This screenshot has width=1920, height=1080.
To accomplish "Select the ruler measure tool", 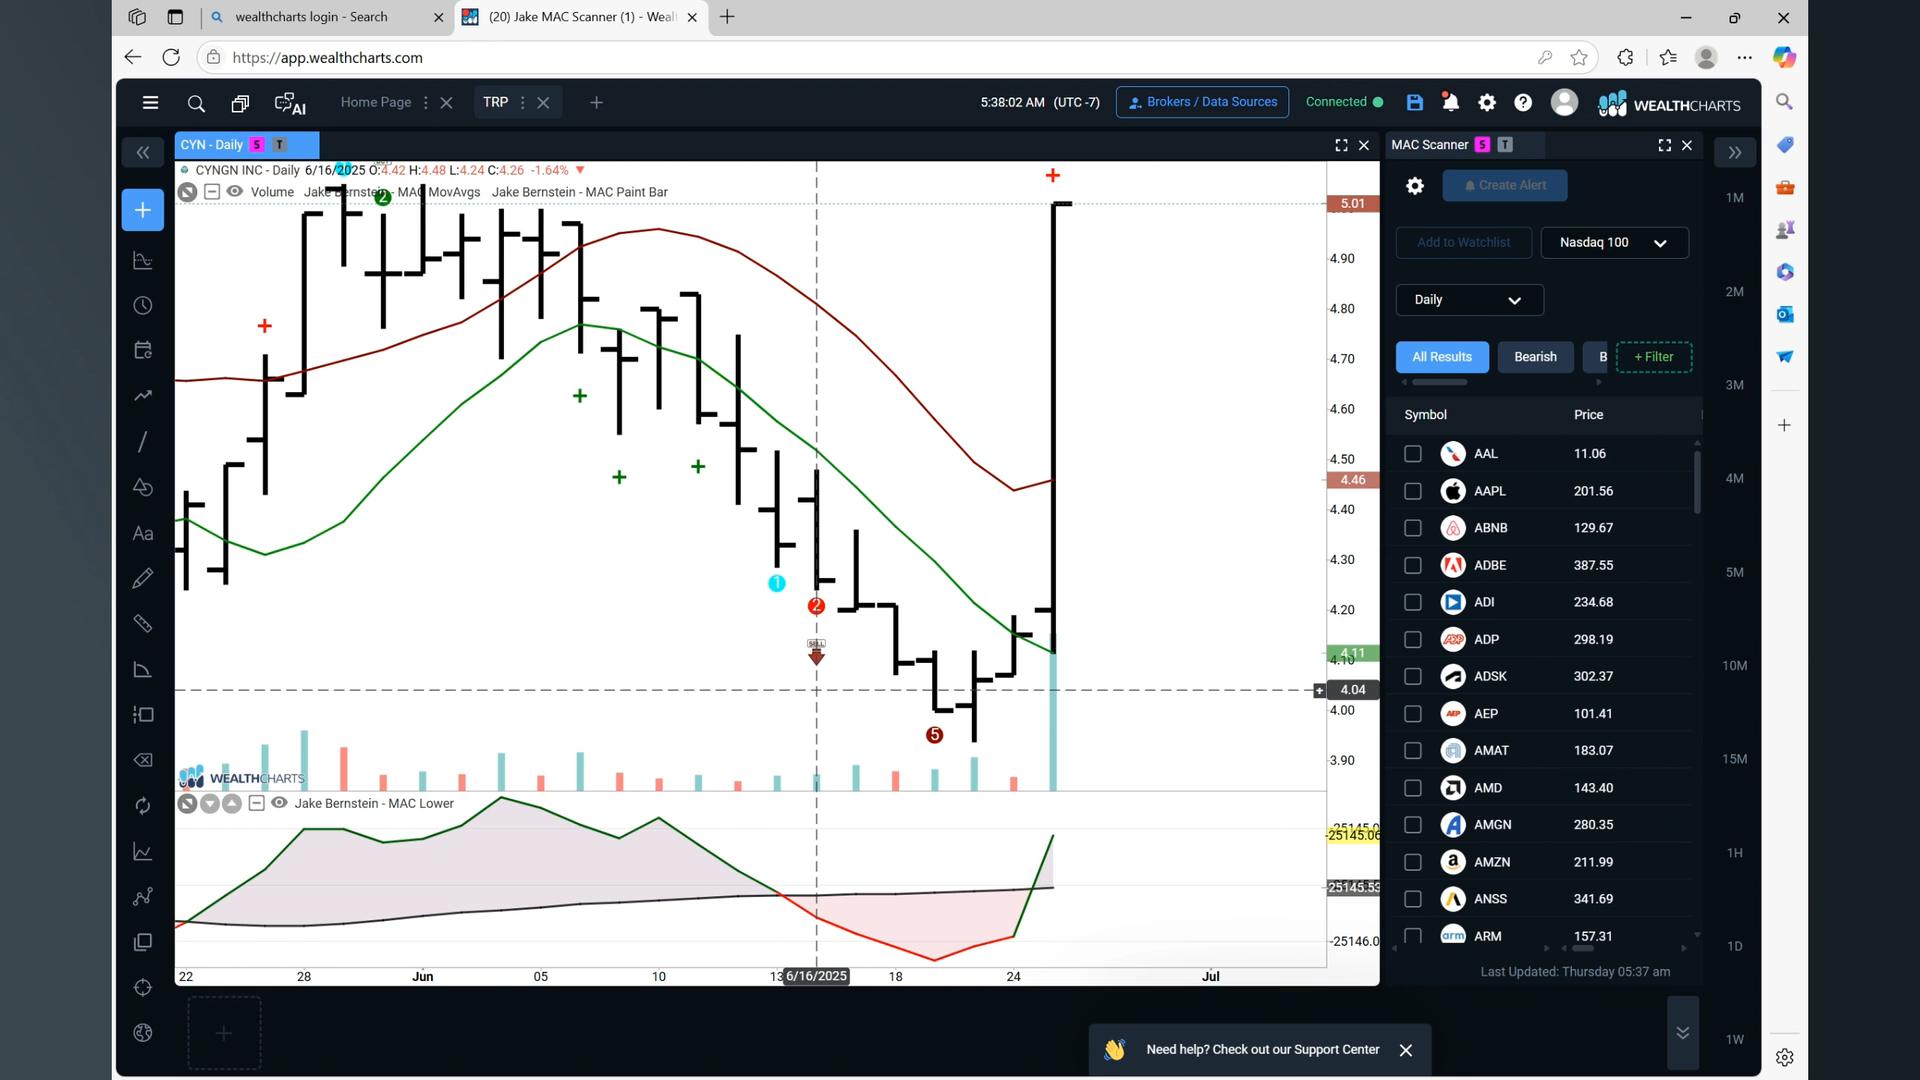I will coord(143,623).
